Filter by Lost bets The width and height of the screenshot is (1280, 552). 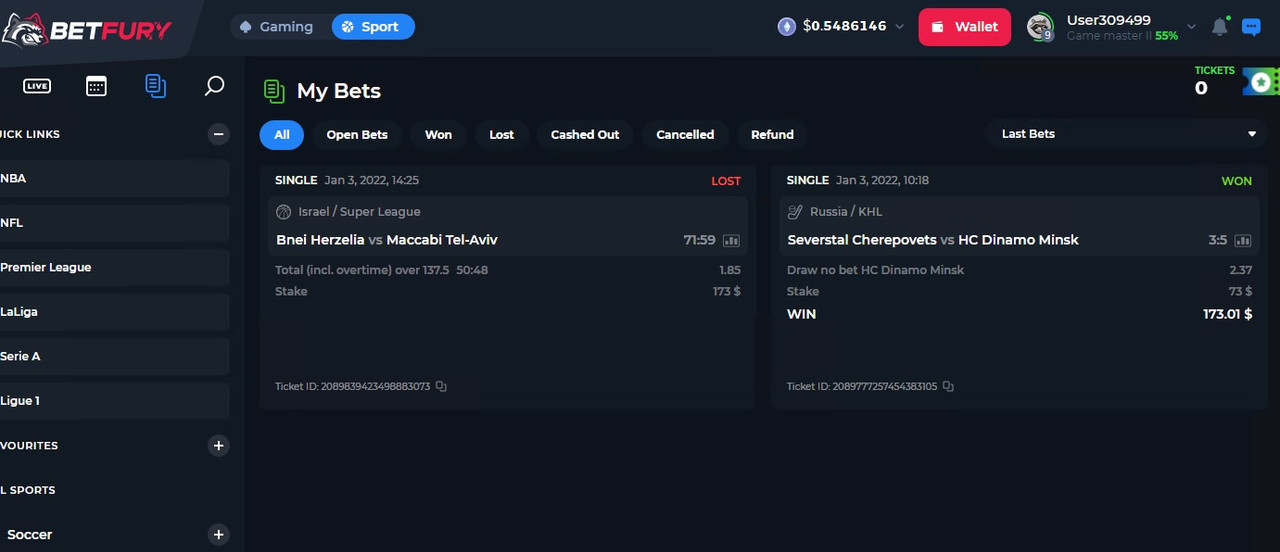point(501,134)
